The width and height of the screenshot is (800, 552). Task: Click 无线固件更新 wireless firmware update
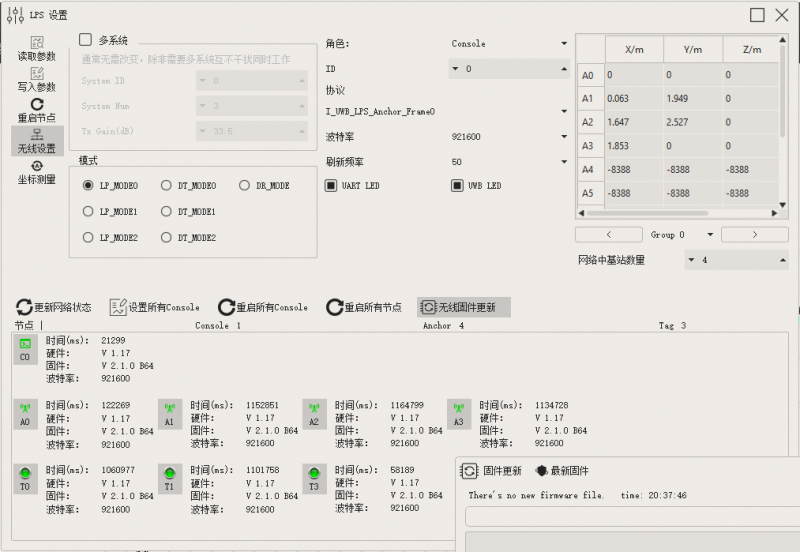pyautogui.click(x=463, y=307)
